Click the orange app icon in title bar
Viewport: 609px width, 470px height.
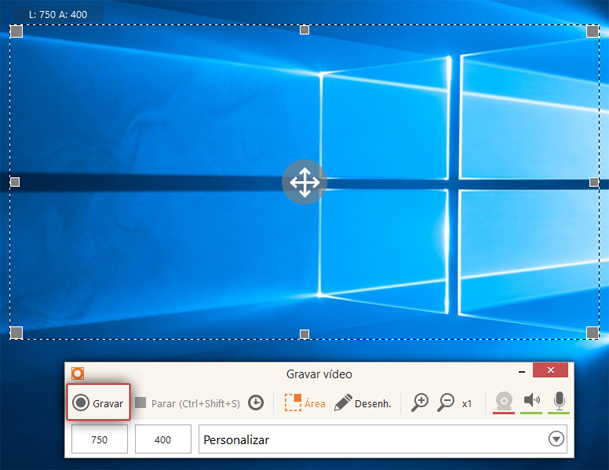pyautogui.click(x=78, y=373)
